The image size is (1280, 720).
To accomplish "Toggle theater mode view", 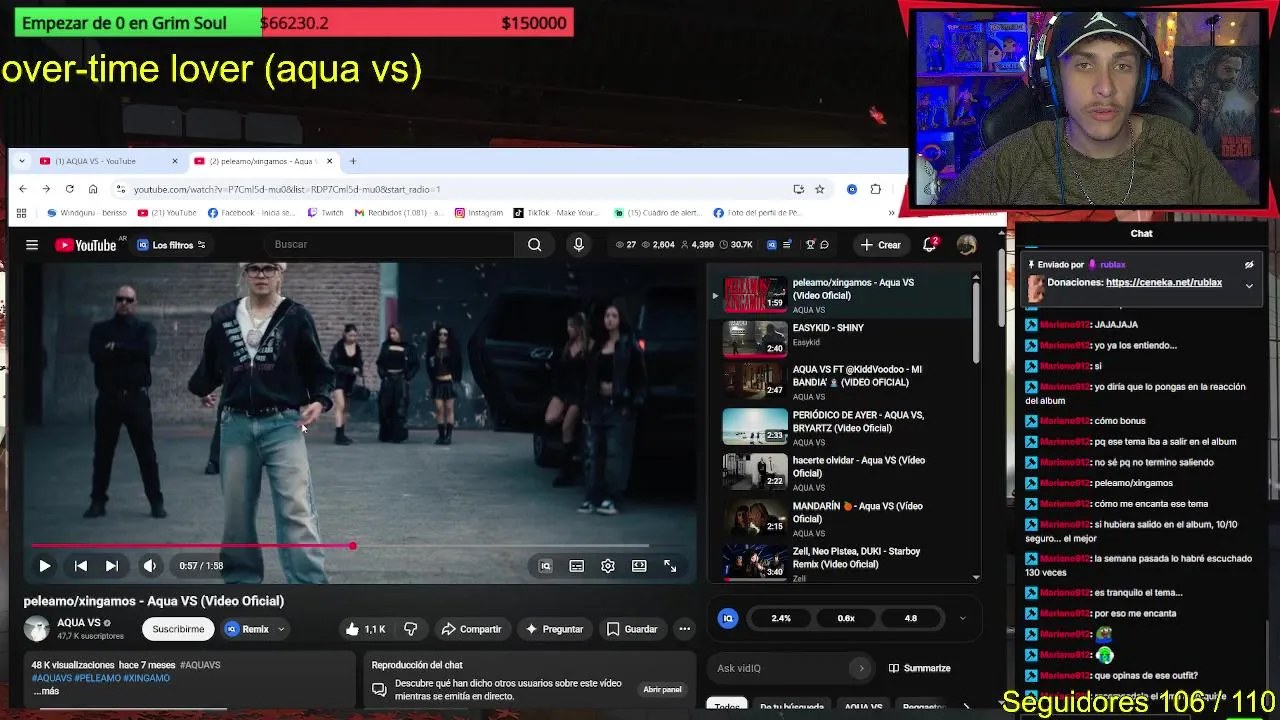I will pos(639,566).
